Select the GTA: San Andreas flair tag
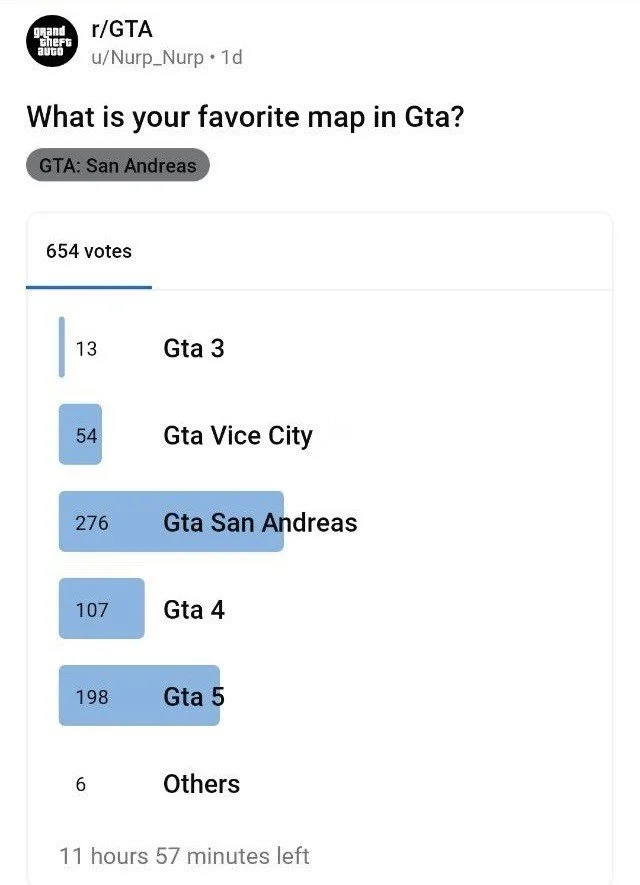 point(118,165)
